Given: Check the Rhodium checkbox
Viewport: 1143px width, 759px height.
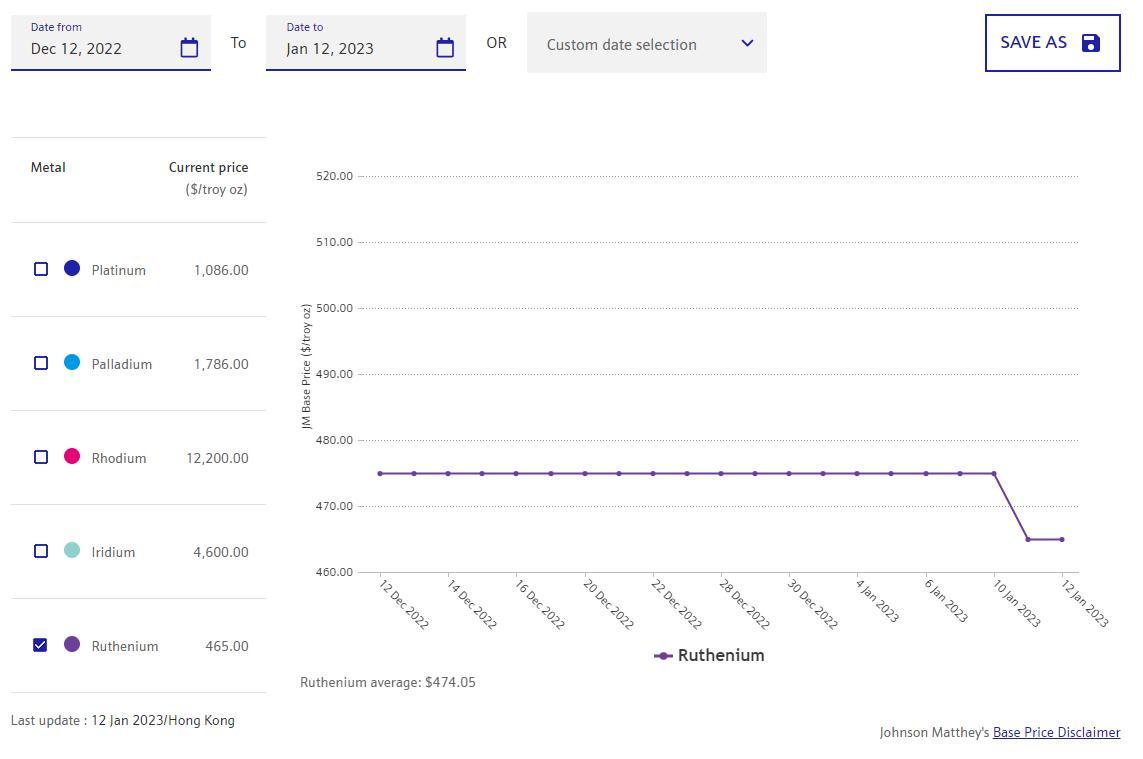Looking at the screenshot, I should click(x=41, y=457).
